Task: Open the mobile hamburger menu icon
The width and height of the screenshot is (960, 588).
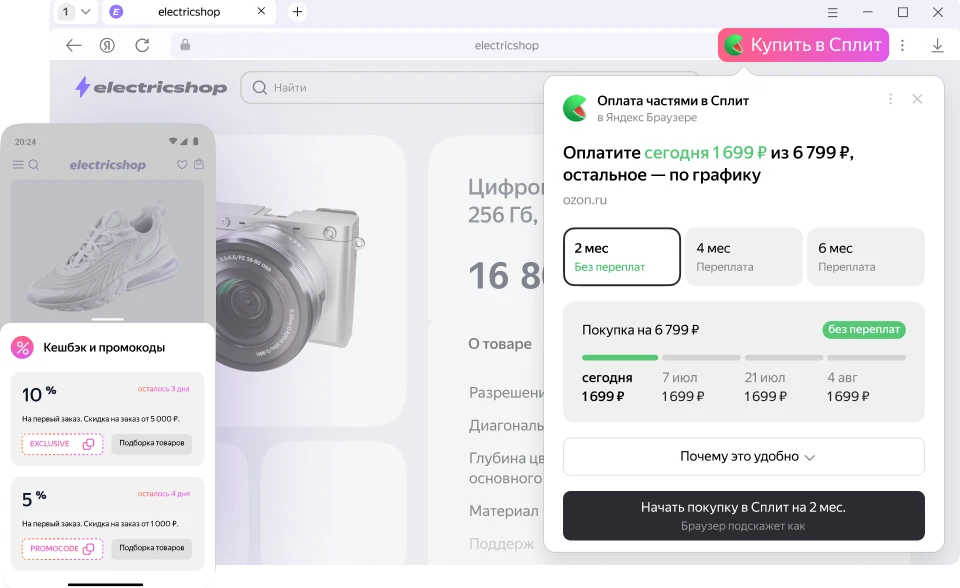Action: (18, 165)
